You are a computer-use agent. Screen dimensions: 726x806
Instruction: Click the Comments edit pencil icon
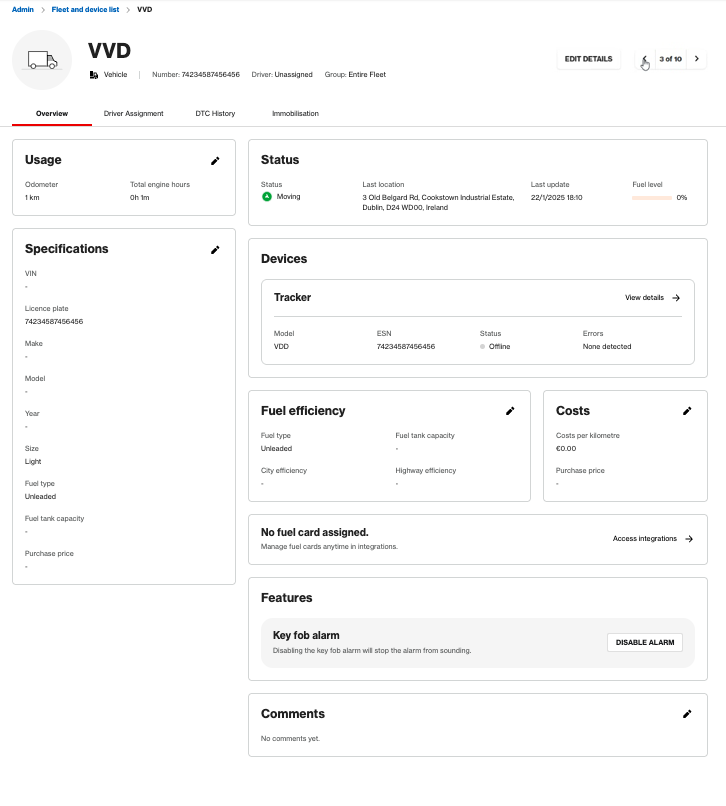tap(687, 714)
